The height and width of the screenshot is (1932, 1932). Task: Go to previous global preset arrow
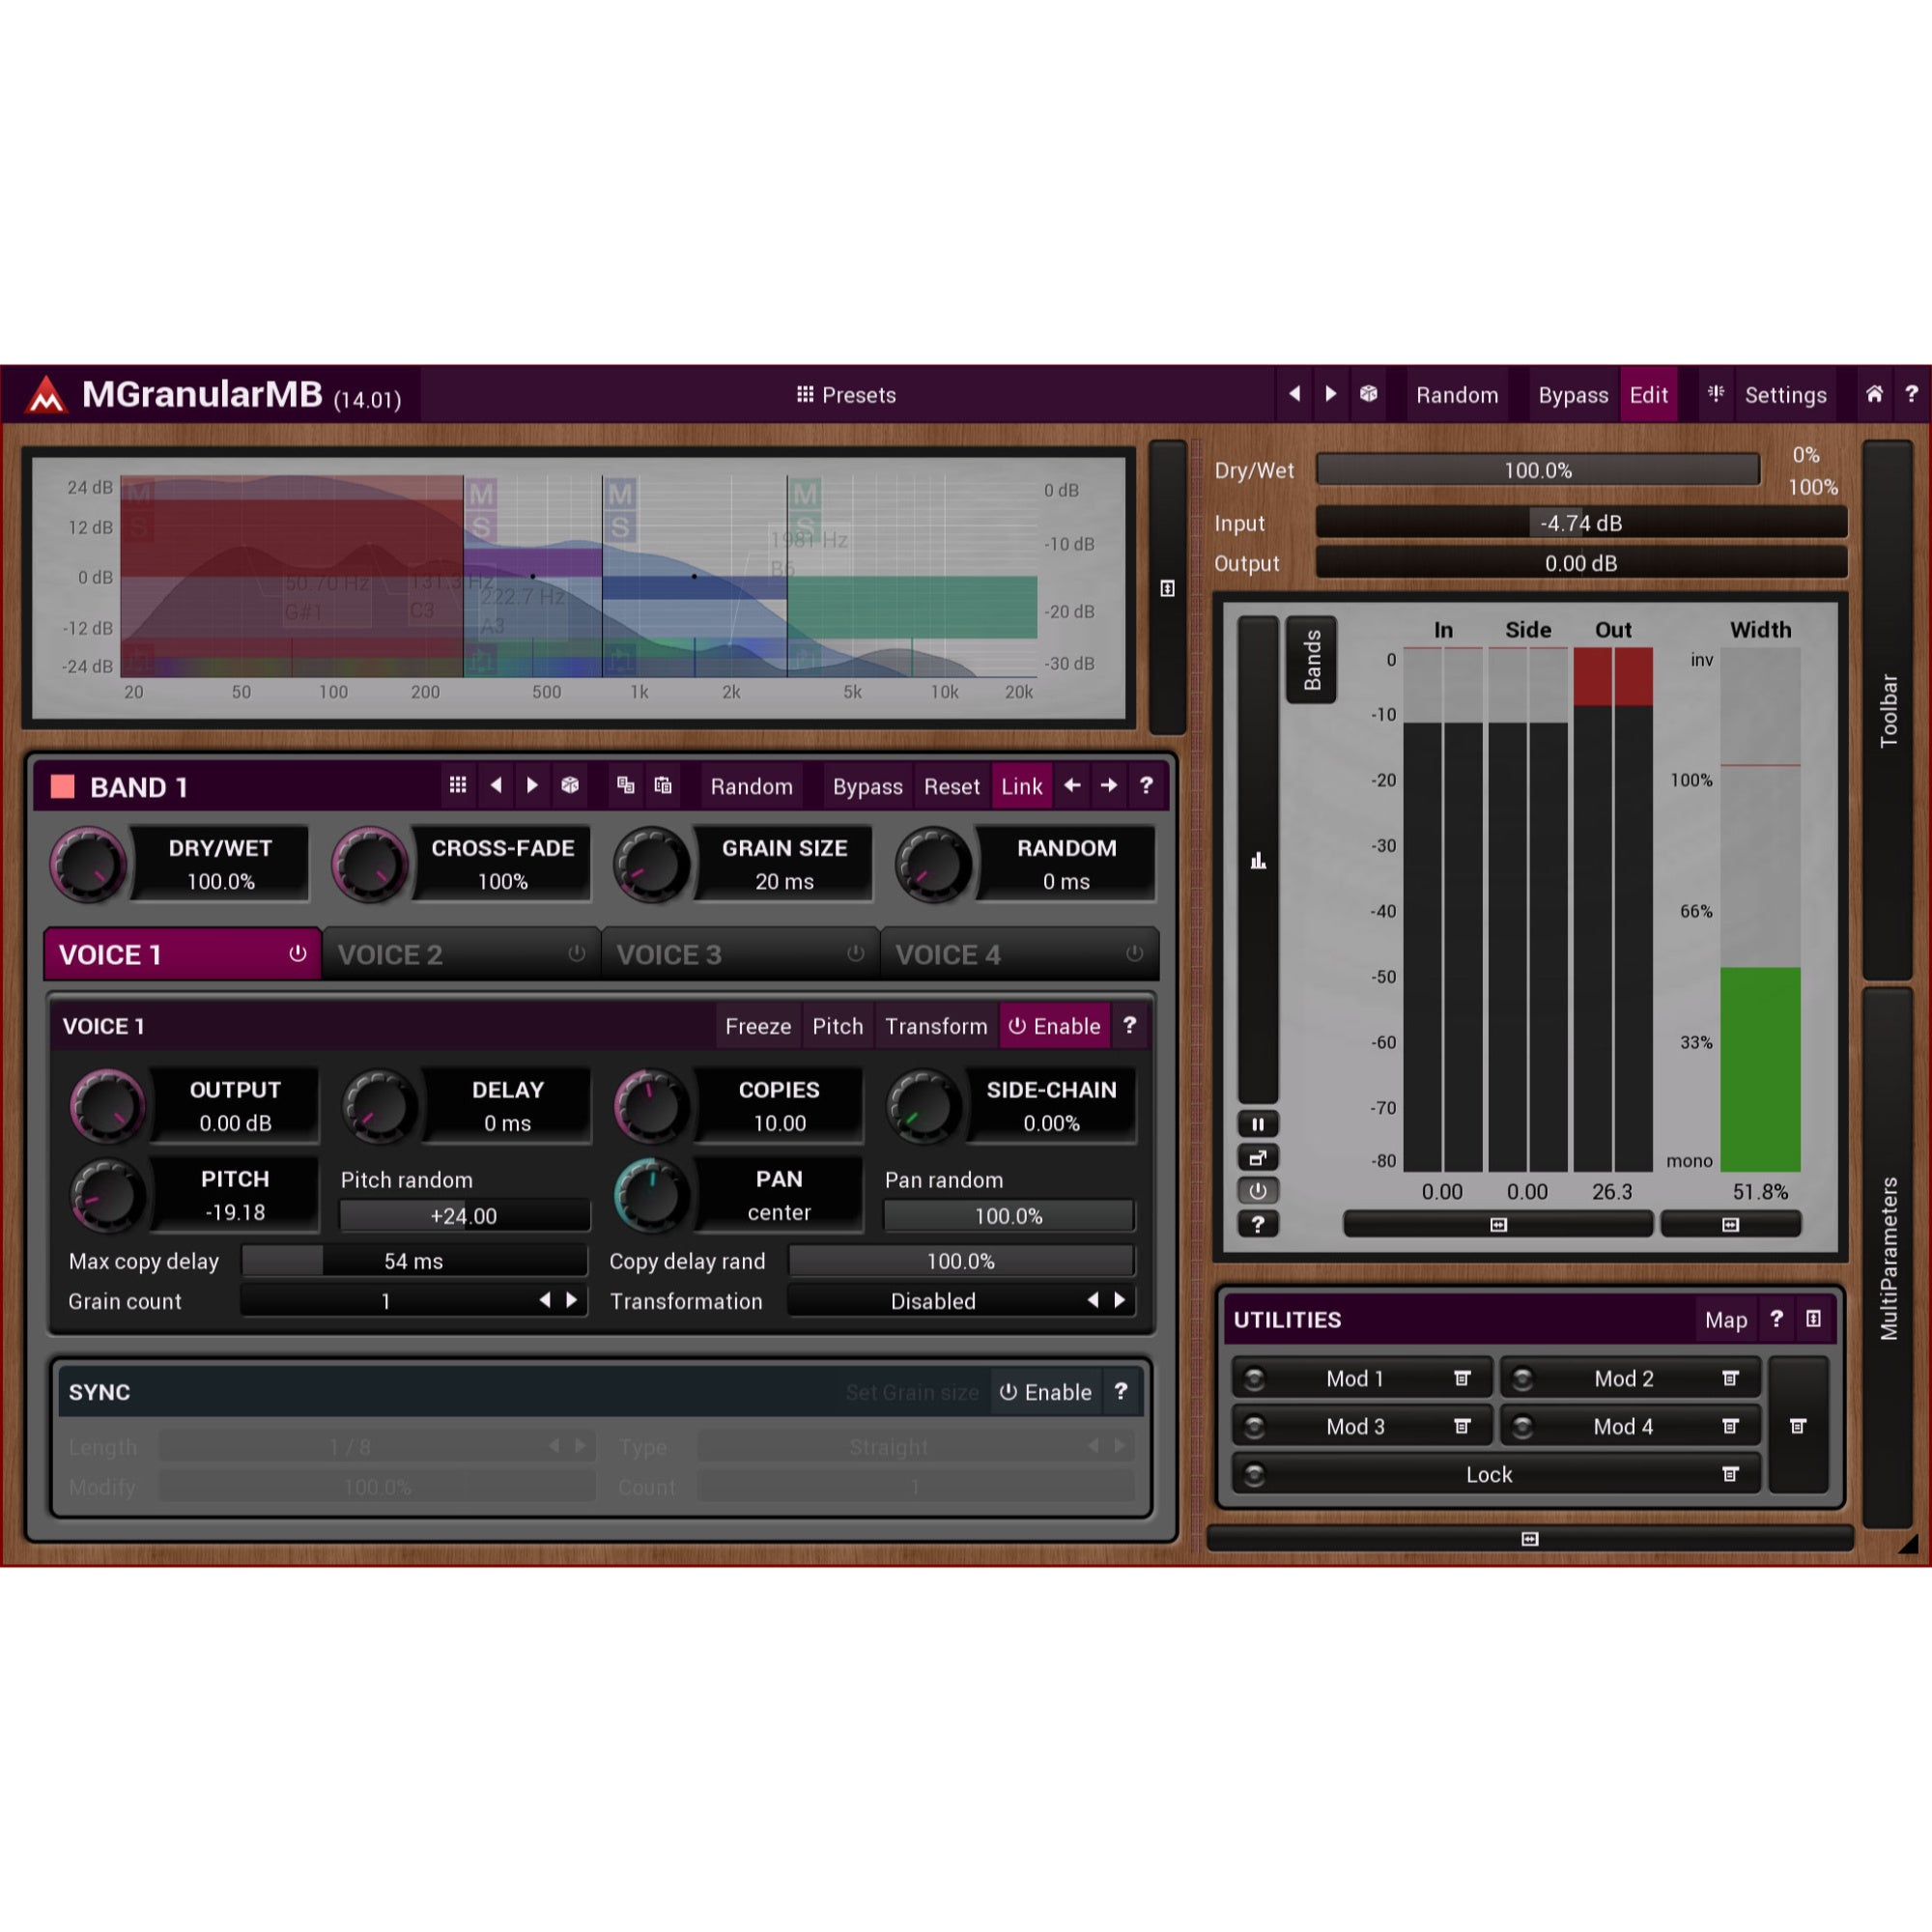coord(1294,394)
